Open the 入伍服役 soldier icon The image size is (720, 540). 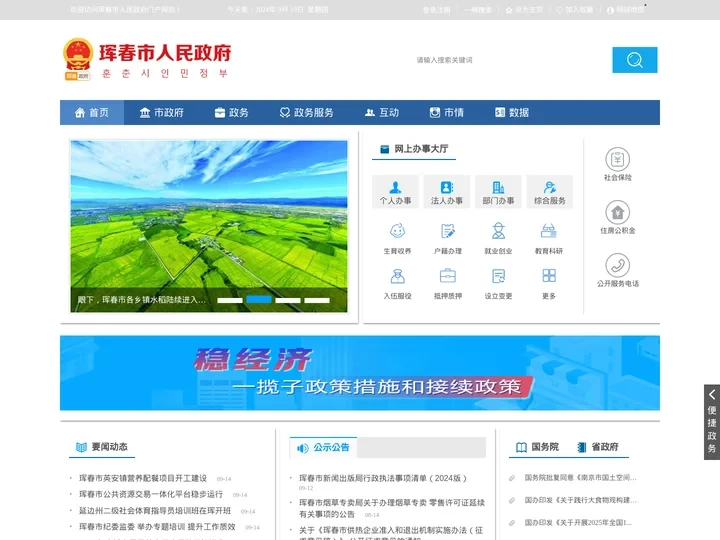coord(397,276)
